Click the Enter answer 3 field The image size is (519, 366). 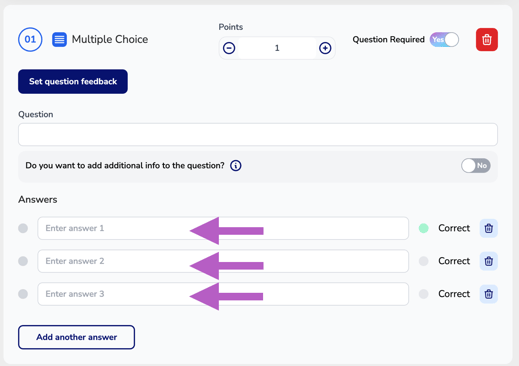click(223, 294)
